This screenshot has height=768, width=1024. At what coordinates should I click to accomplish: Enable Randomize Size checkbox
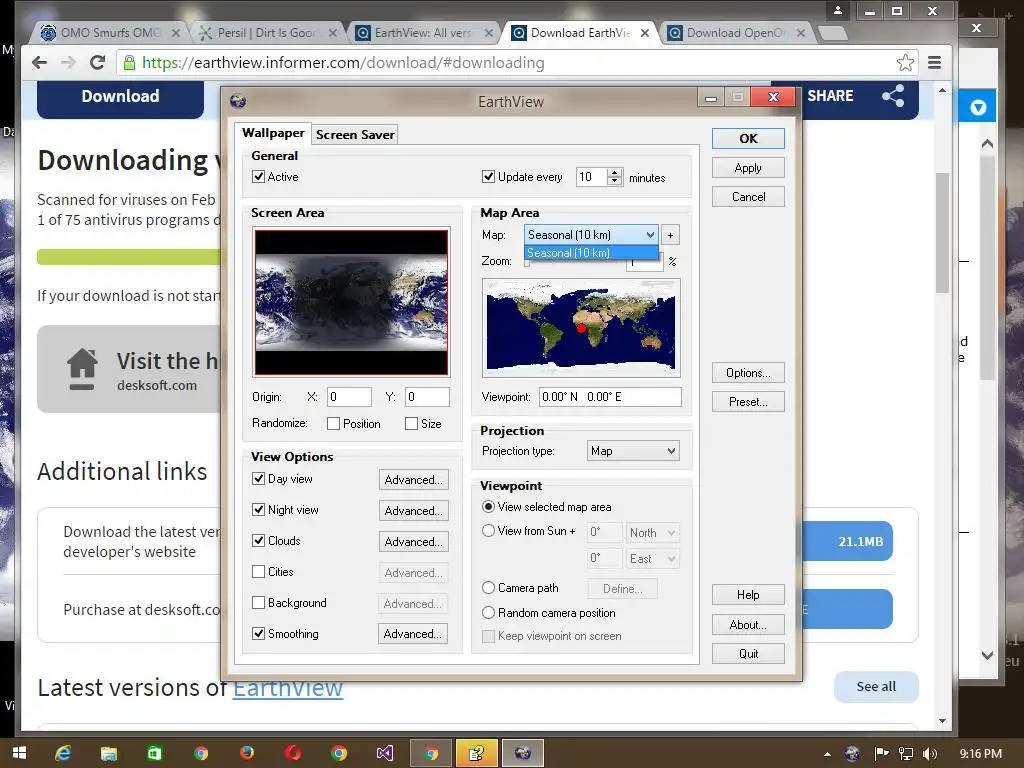tap(411, 424)
